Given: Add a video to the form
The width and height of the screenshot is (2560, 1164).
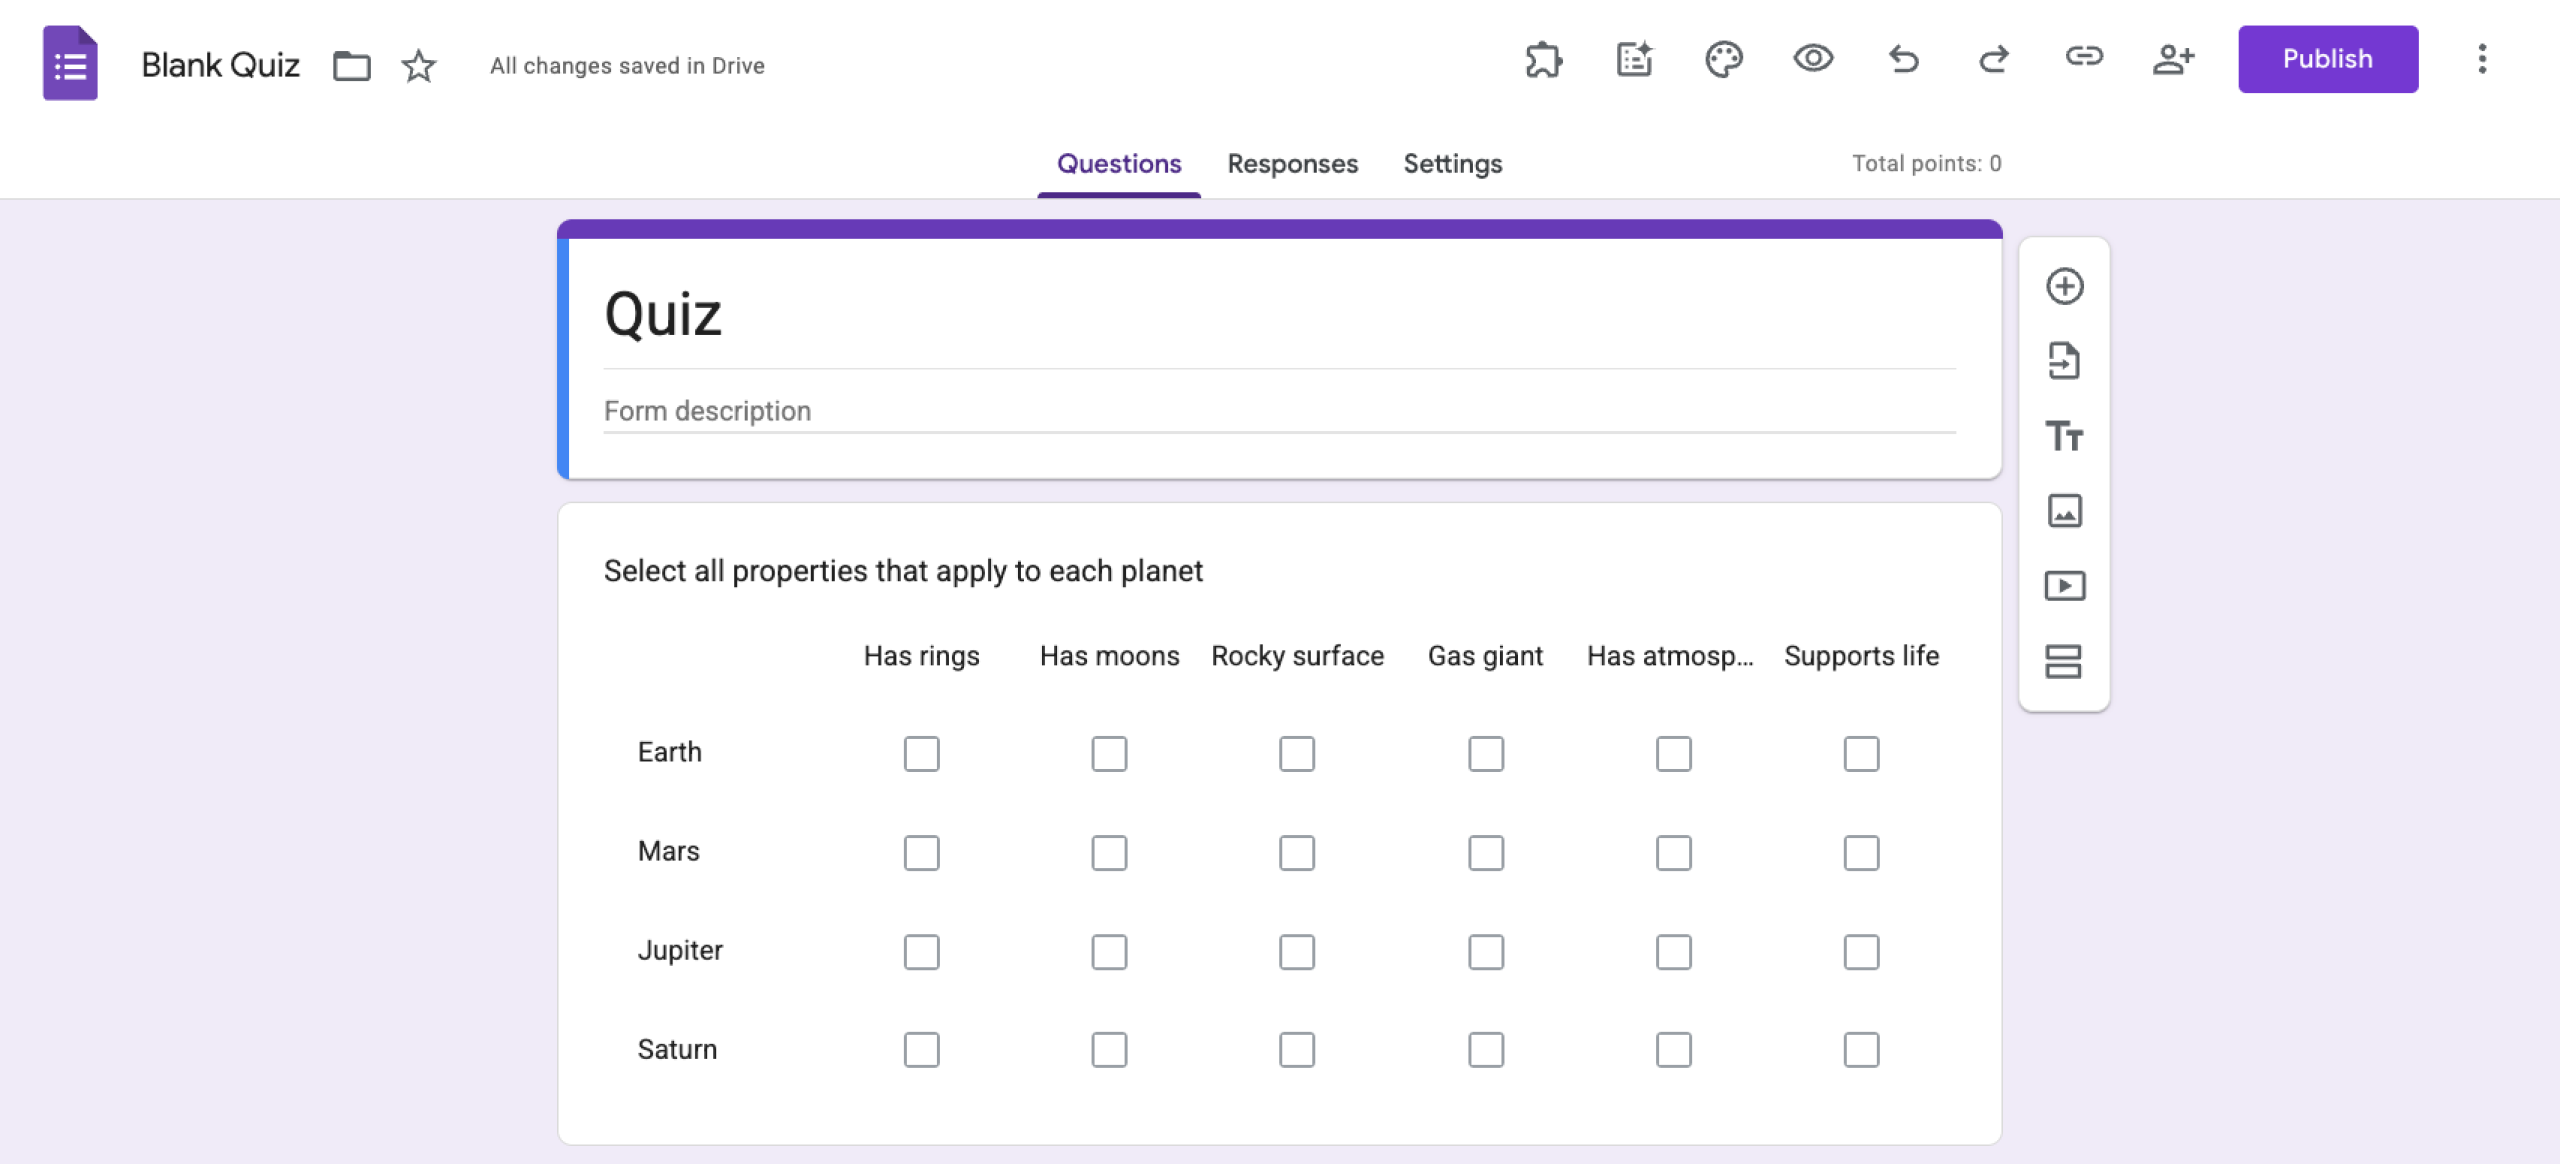Looking at the screenshot, I should (x=2064, y=586).
